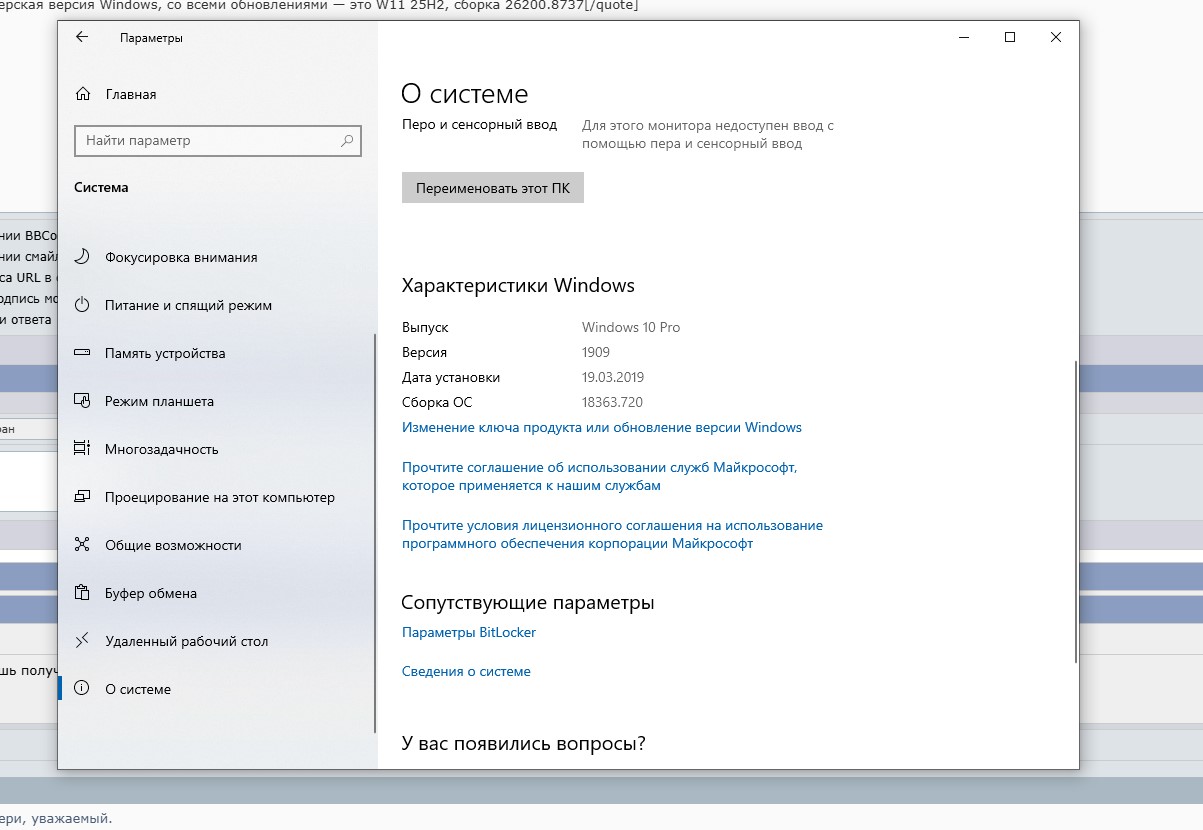Go to the Главная home label
The image size is (1203, 830).
[x=131, y=94]
